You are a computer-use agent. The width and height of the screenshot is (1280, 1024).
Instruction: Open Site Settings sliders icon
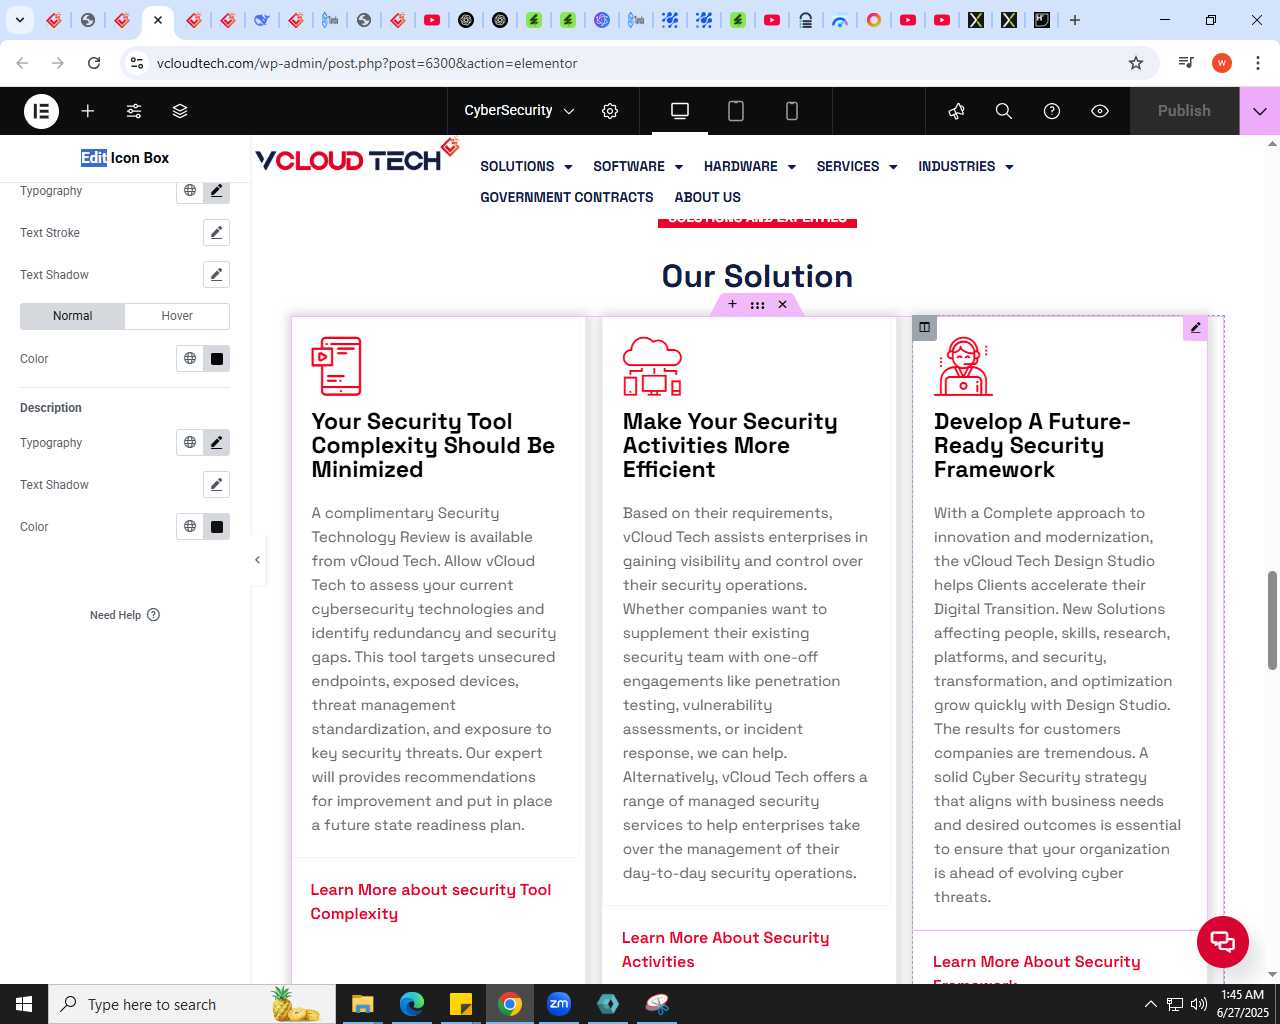134,111
